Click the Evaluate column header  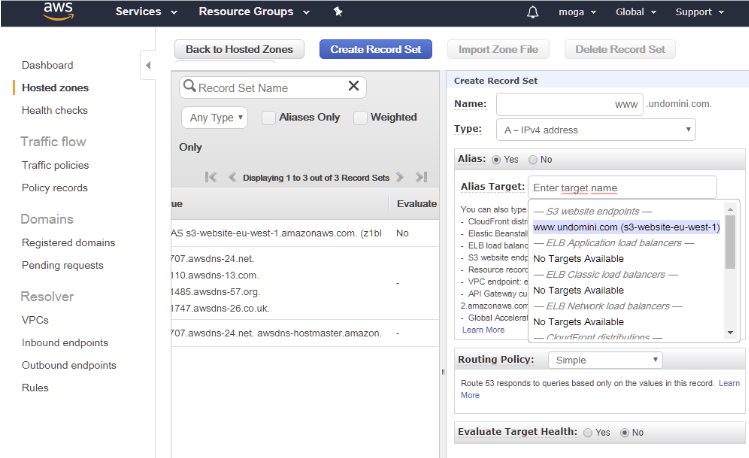point(417,203)
